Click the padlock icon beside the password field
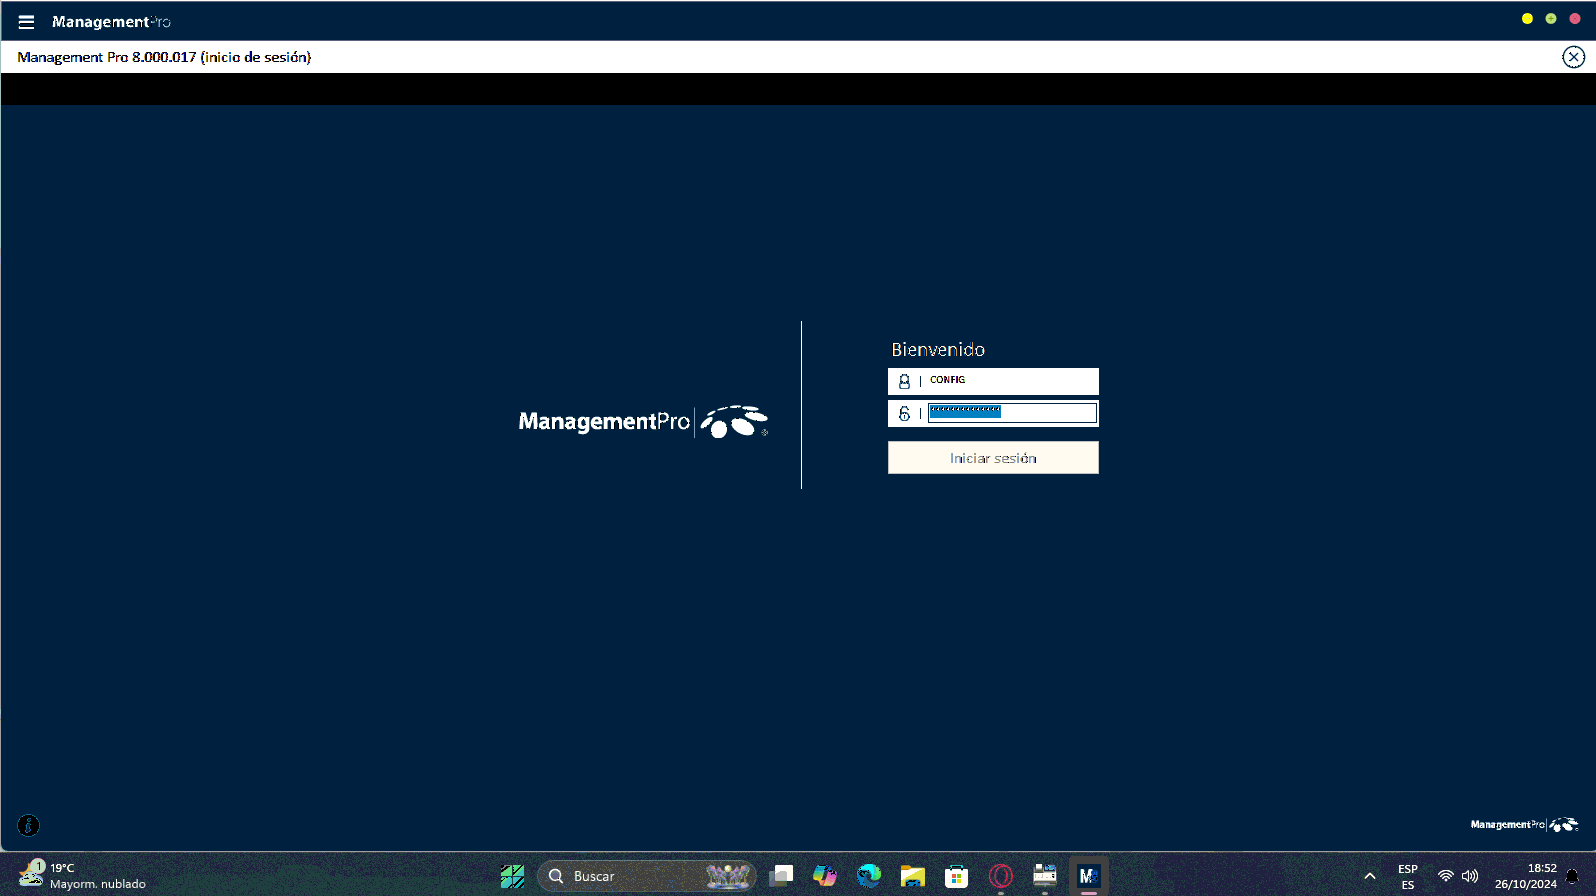This screenshot has height=896, width=1596. tap(904, 413)
